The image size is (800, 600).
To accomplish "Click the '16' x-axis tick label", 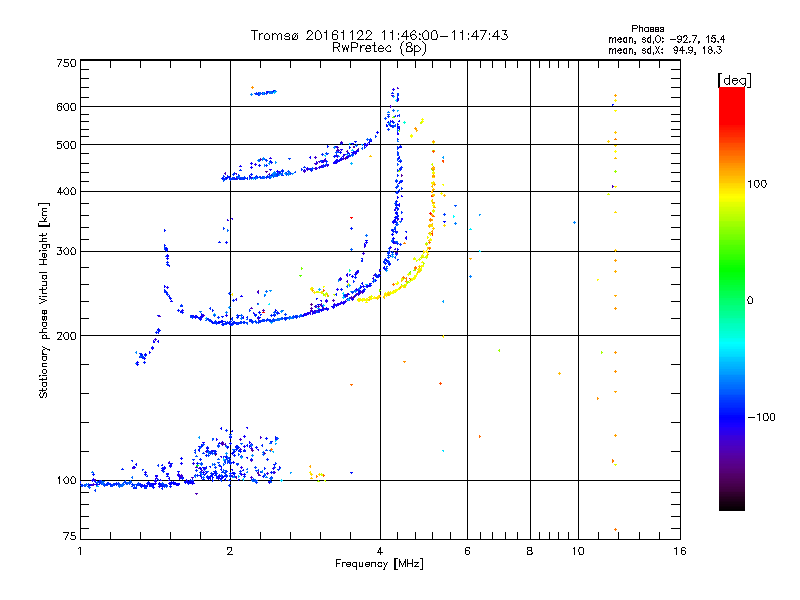I will tap(680, 551).
